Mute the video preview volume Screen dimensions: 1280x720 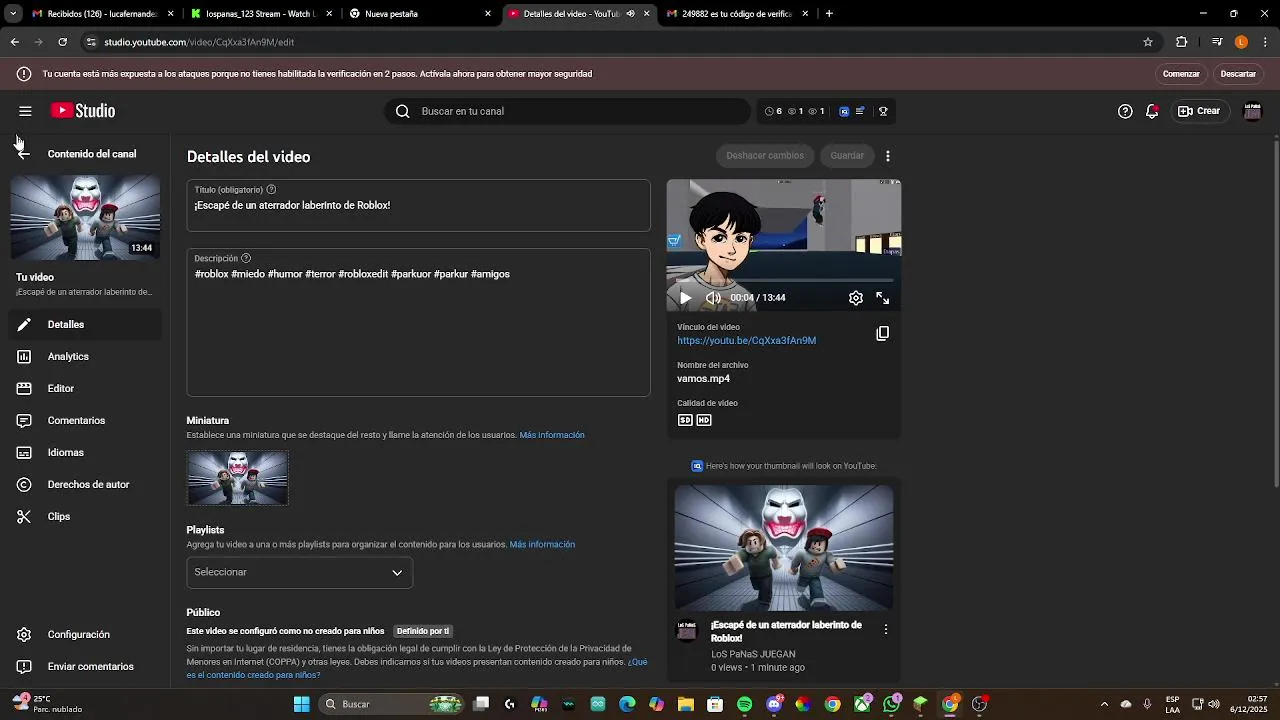(713, 298)
